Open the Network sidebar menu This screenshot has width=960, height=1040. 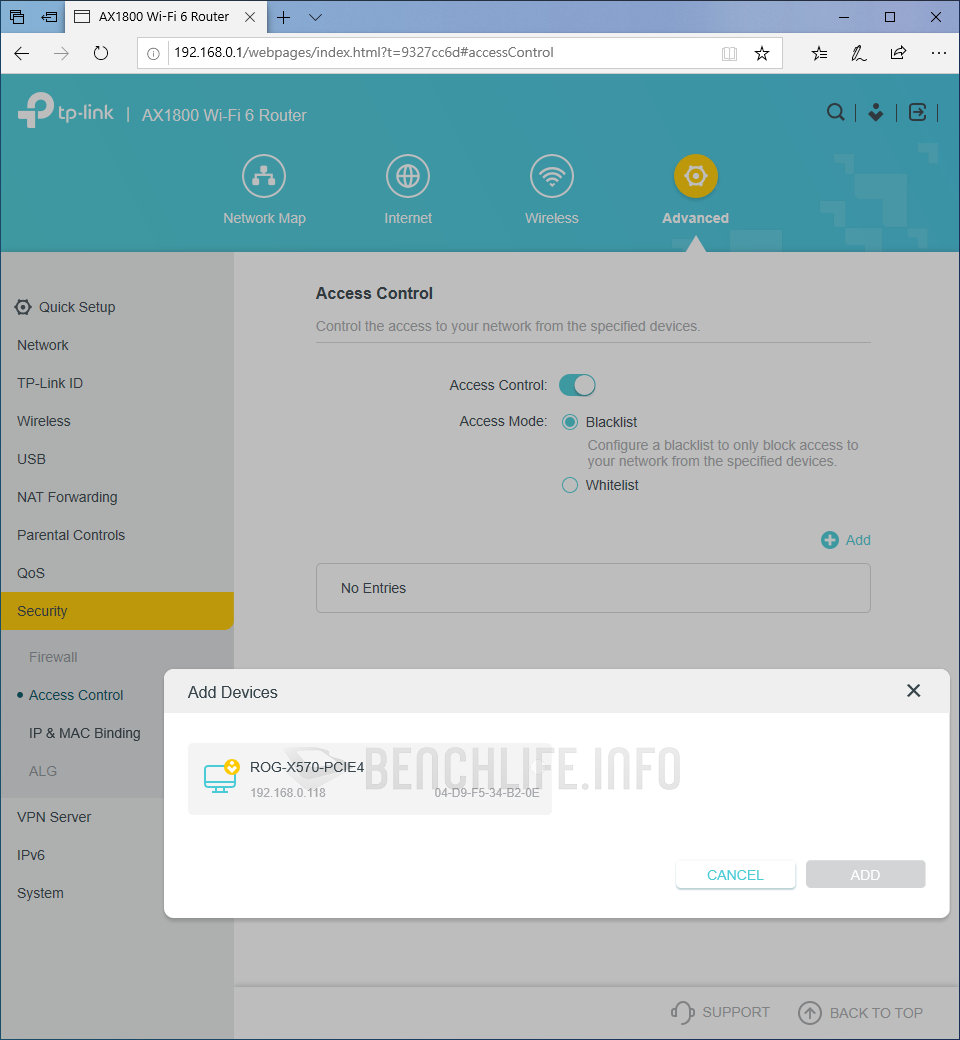click(x=42, y=345)
